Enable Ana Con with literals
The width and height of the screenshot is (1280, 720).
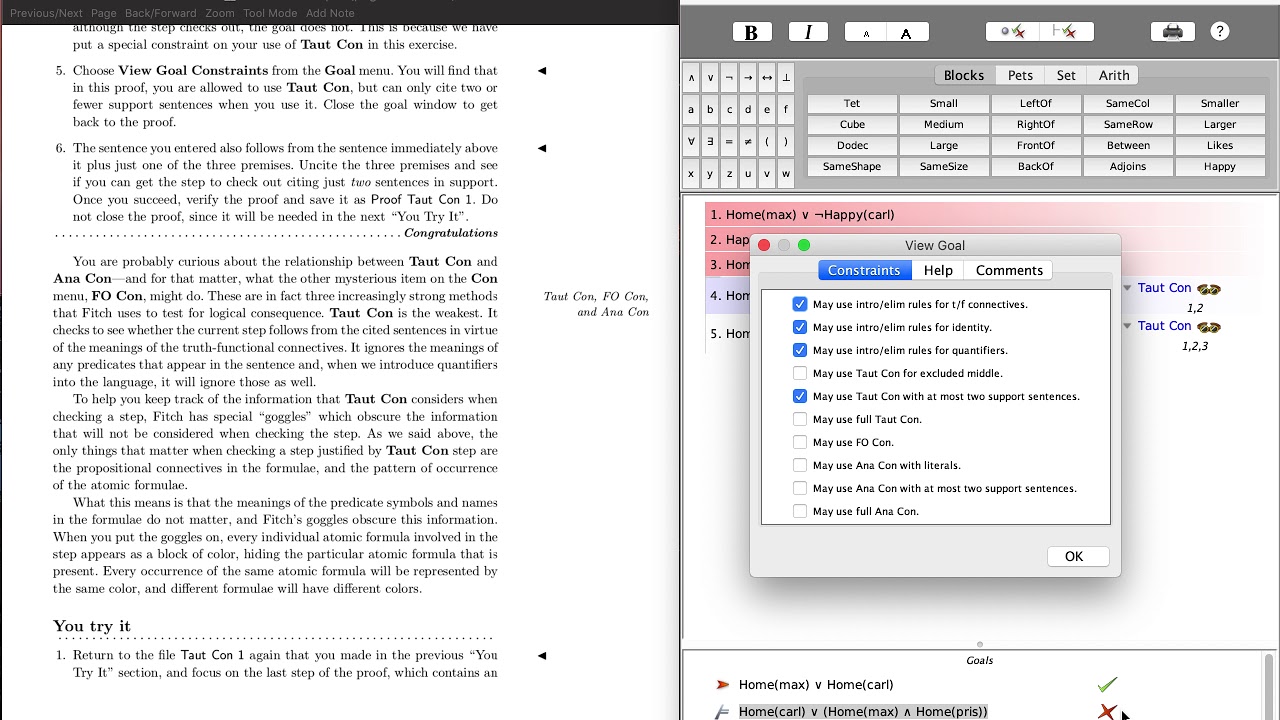click(800, 465)
